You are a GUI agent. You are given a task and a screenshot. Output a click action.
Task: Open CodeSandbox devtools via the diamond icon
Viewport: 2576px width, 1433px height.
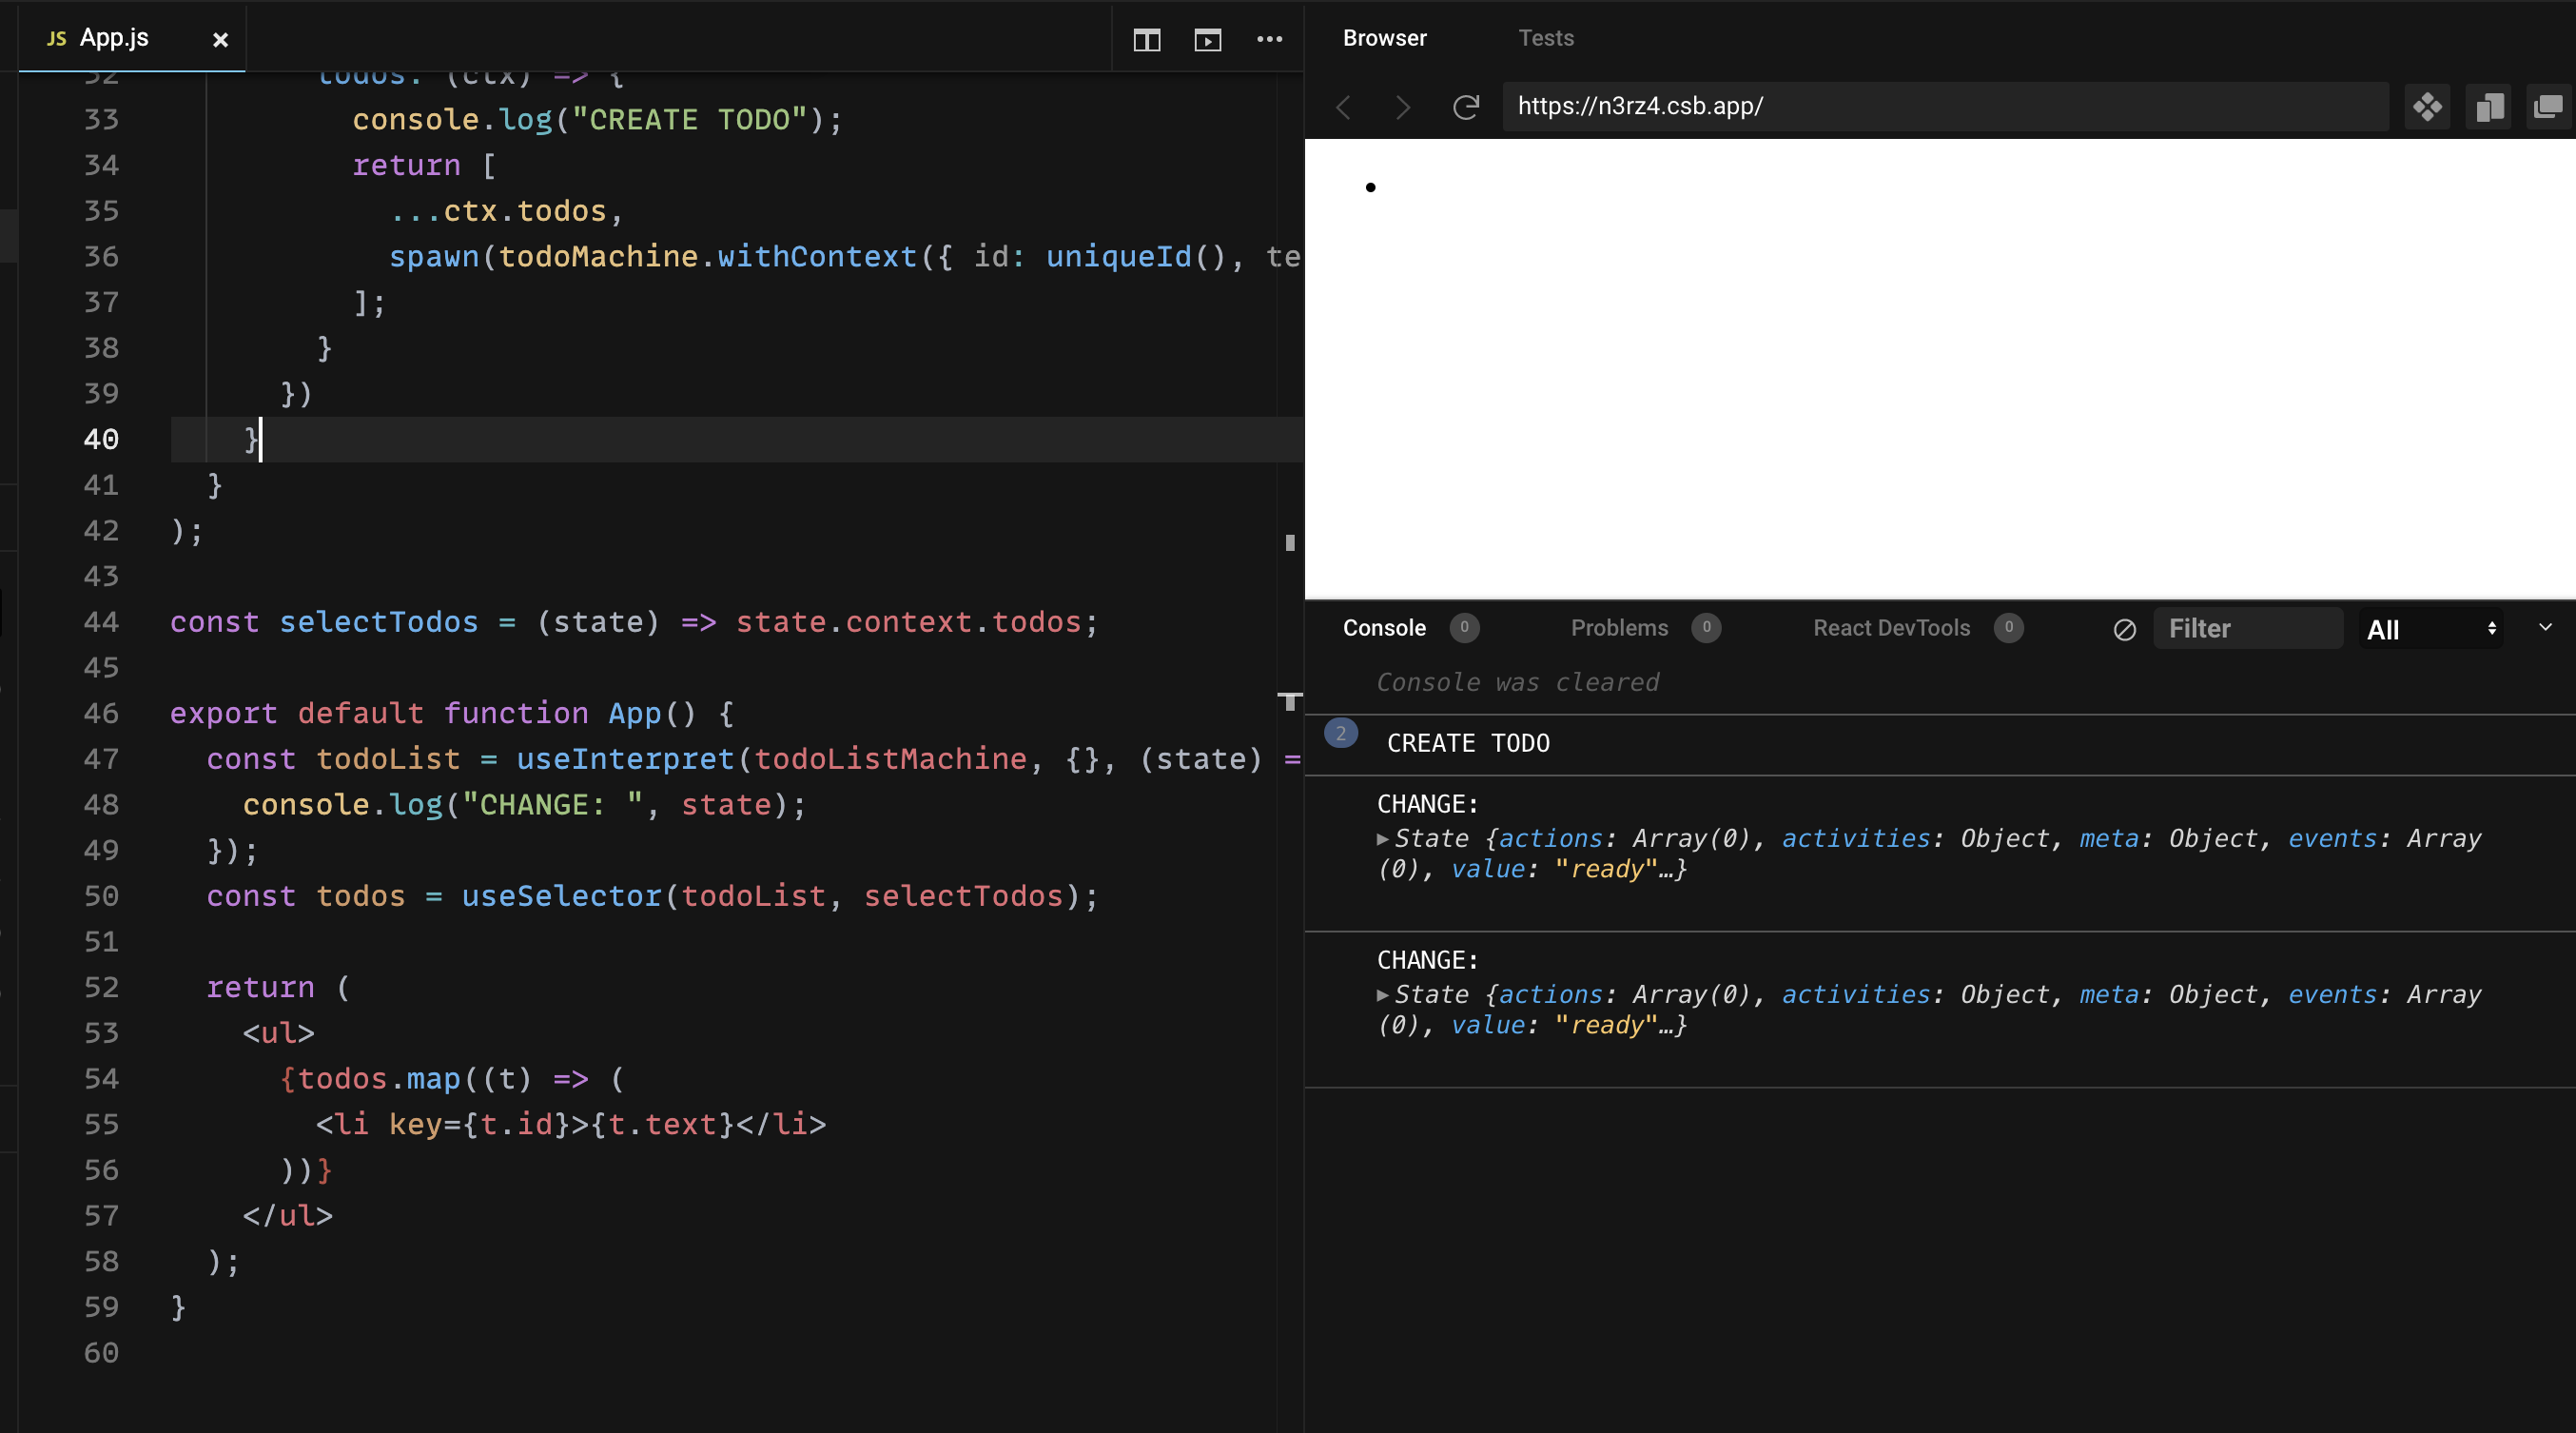pos(2429,107)
